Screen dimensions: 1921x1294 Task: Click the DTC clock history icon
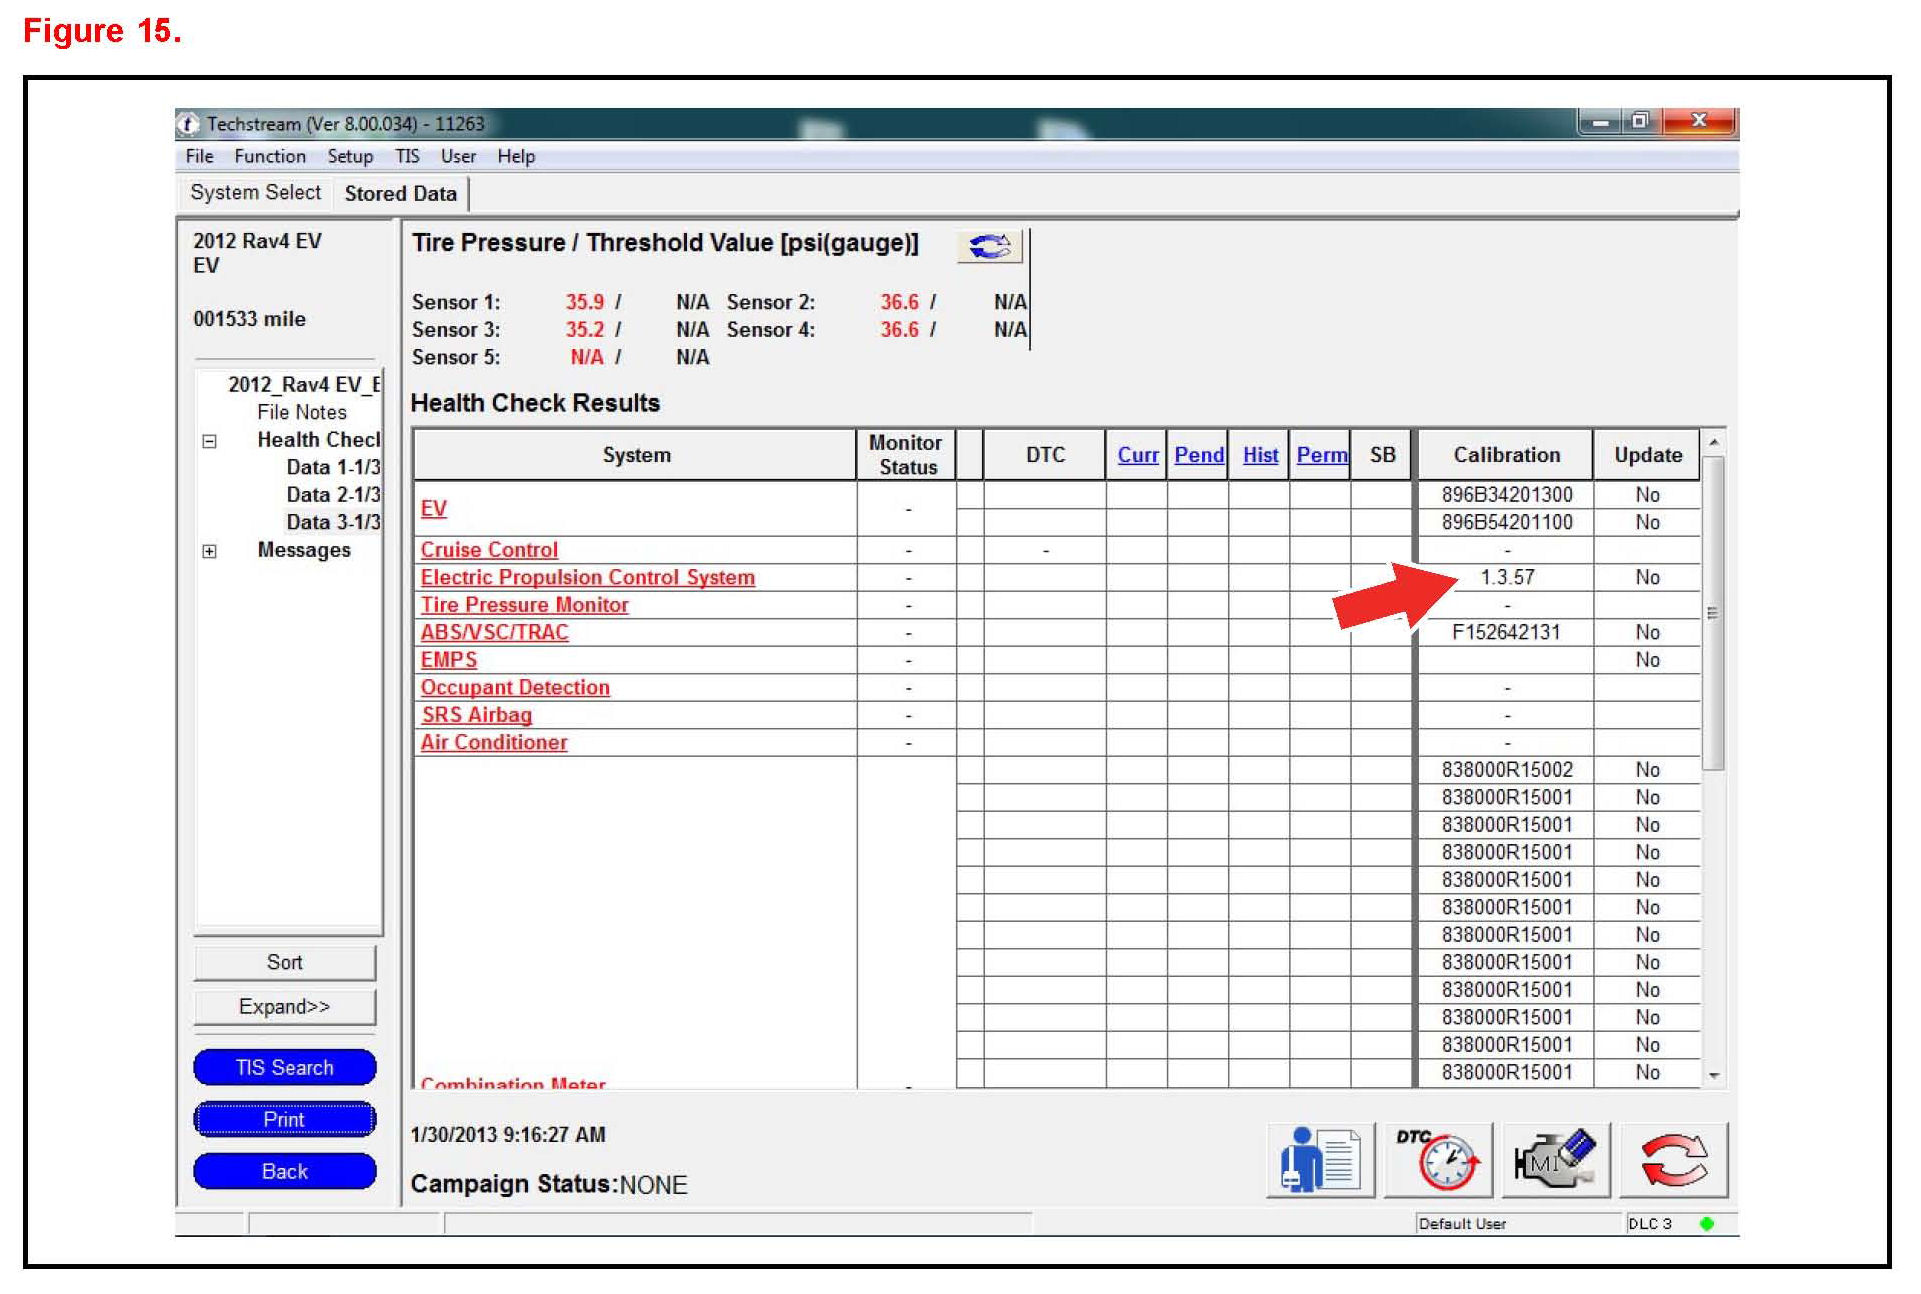pos(1437,1161)
